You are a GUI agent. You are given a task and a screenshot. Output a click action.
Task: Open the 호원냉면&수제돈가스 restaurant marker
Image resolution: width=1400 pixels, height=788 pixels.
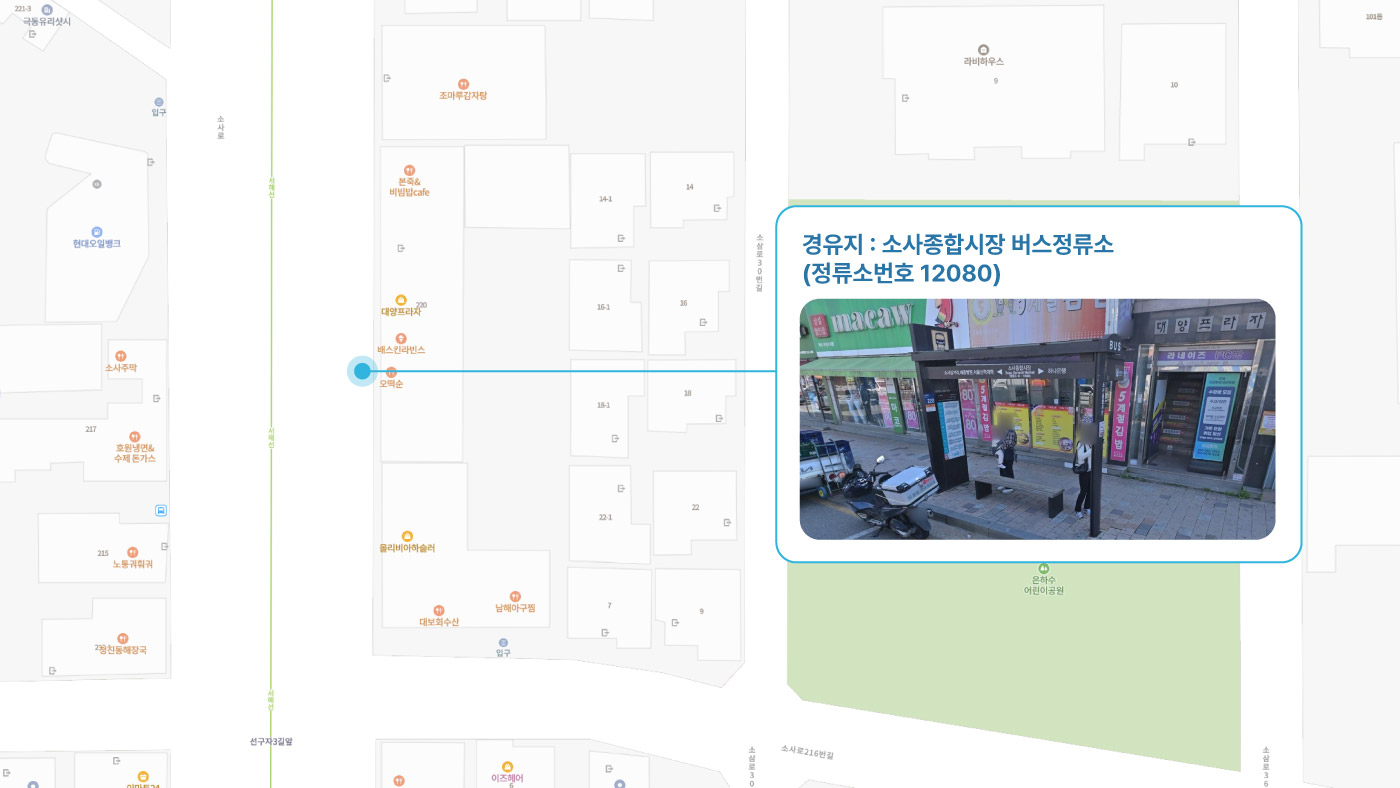tap(135, 436)
